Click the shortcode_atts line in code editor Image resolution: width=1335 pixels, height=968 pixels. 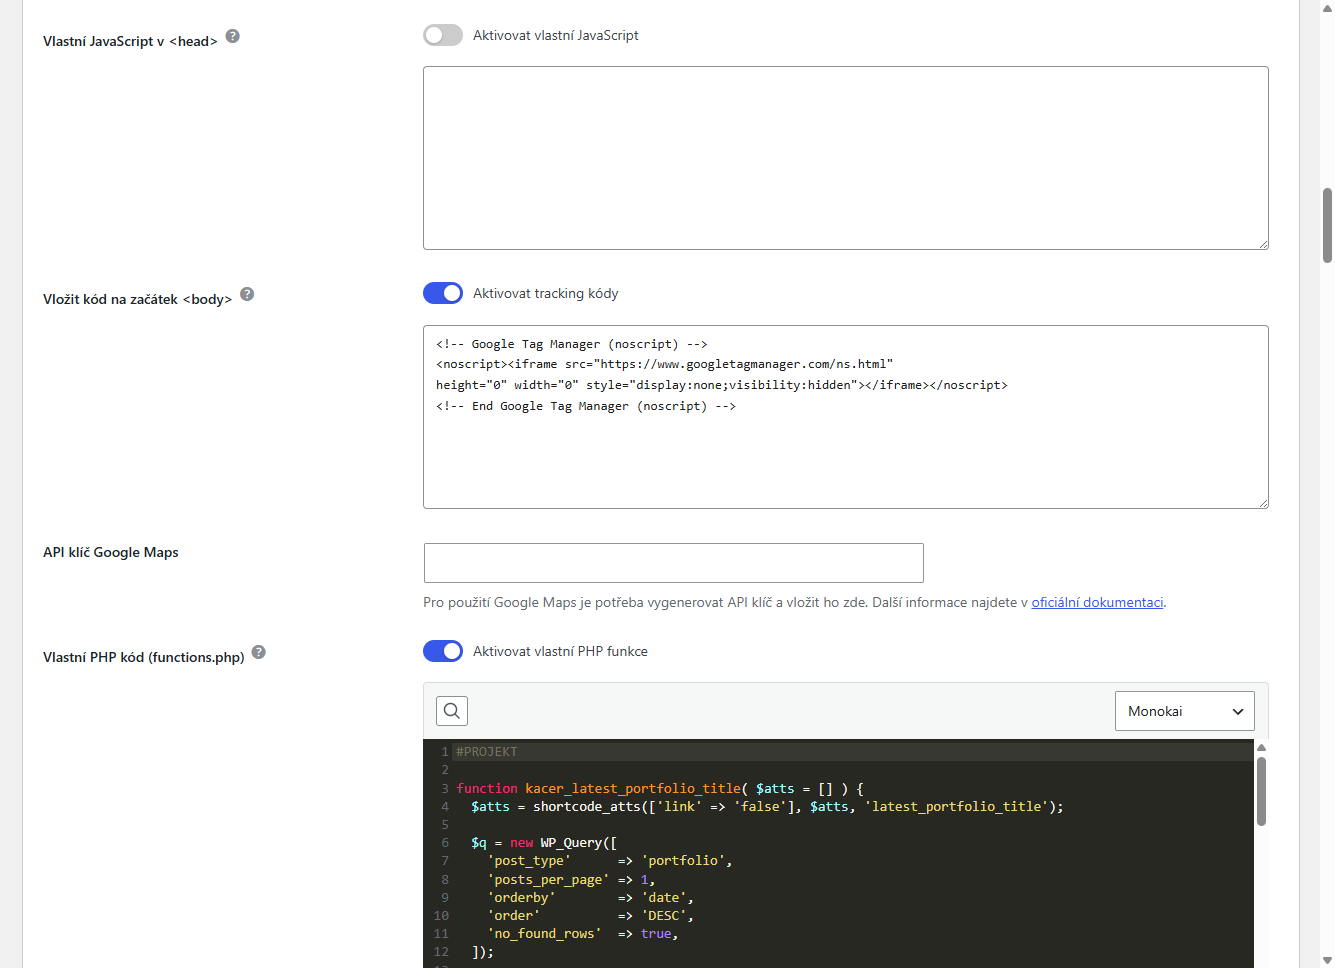pos(767,806)
